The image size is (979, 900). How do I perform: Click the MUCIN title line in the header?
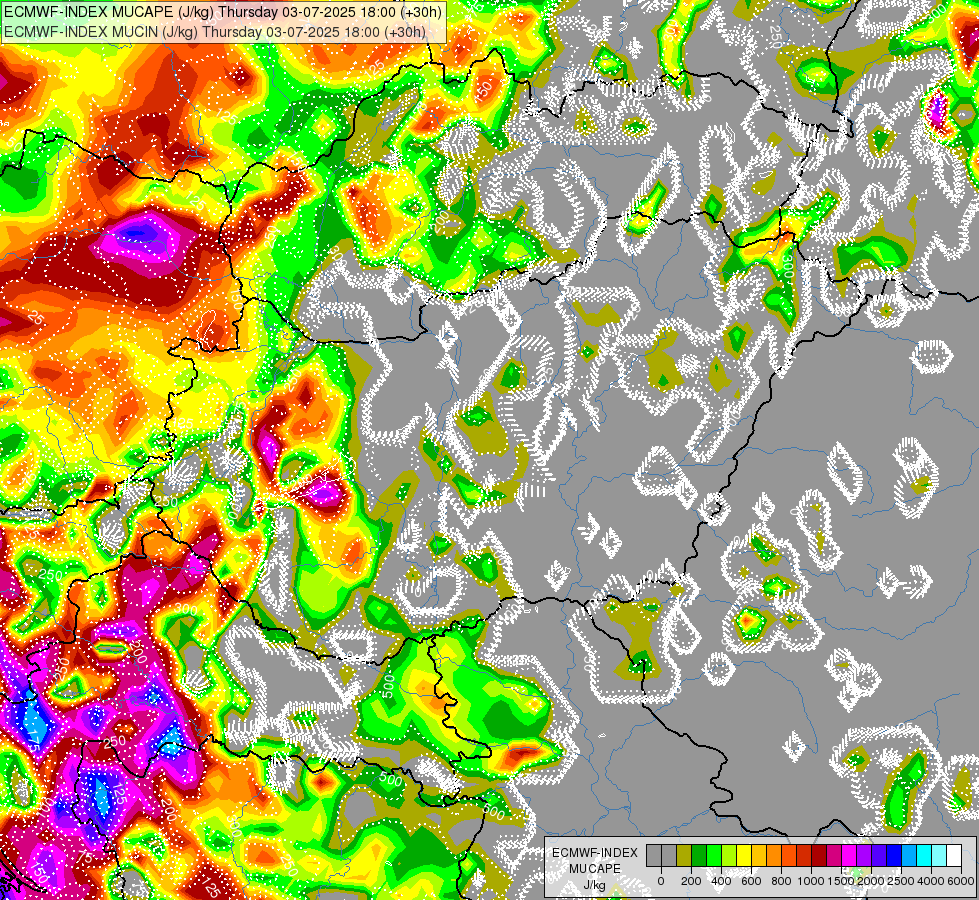(x=215, y=31)
